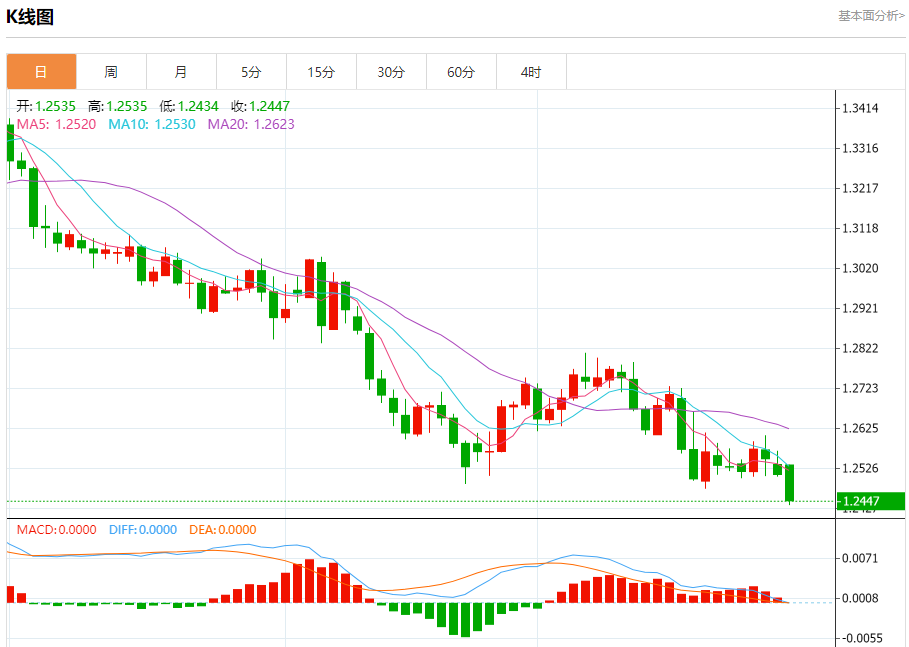This screenshot has width=909, height=647.
Task: Click the 1.2723 price axis label
Action: click(860, 388)
